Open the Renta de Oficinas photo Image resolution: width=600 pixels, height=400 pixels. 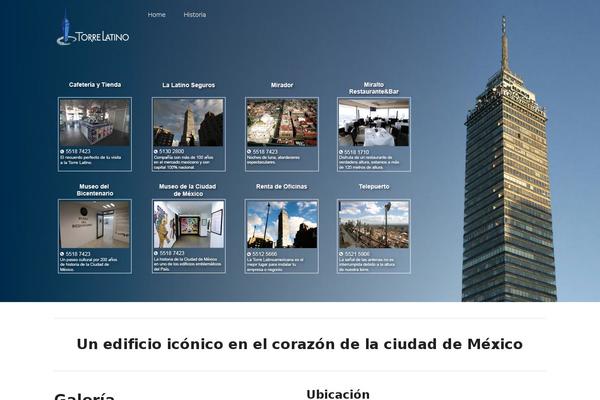pos(282,225)
